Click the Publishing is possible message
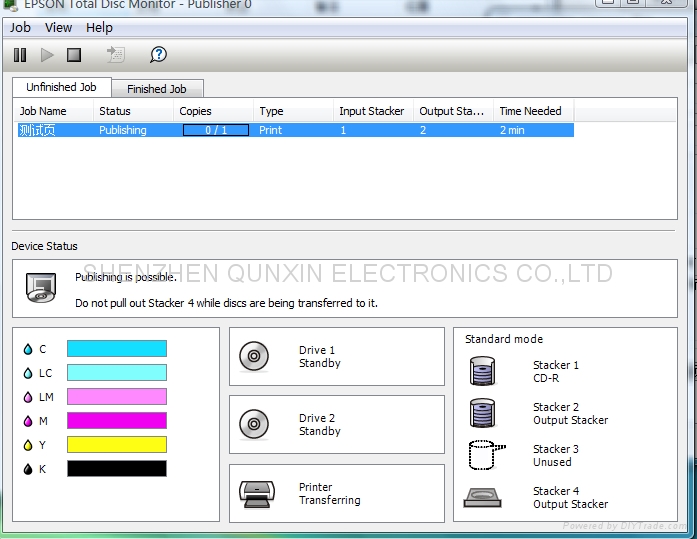 tap(126, 277)
